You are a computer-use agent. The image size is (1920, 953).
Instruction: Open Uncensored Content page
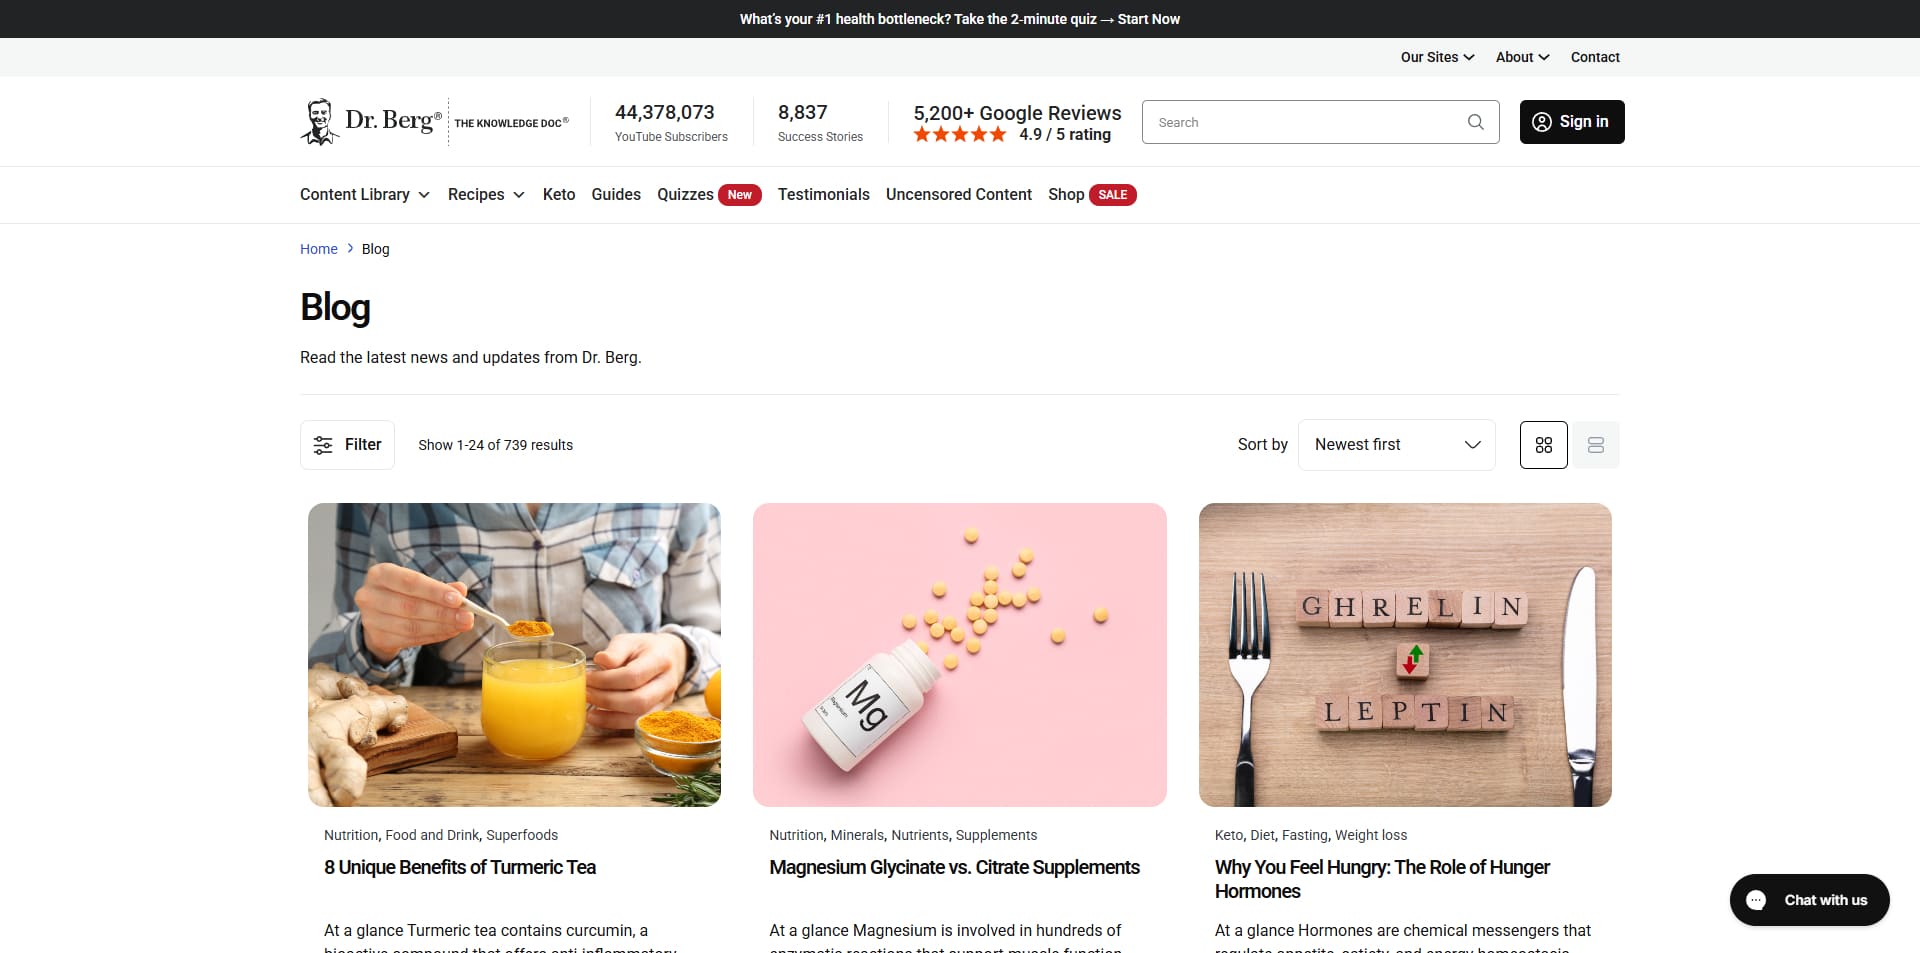click(959, 195)
